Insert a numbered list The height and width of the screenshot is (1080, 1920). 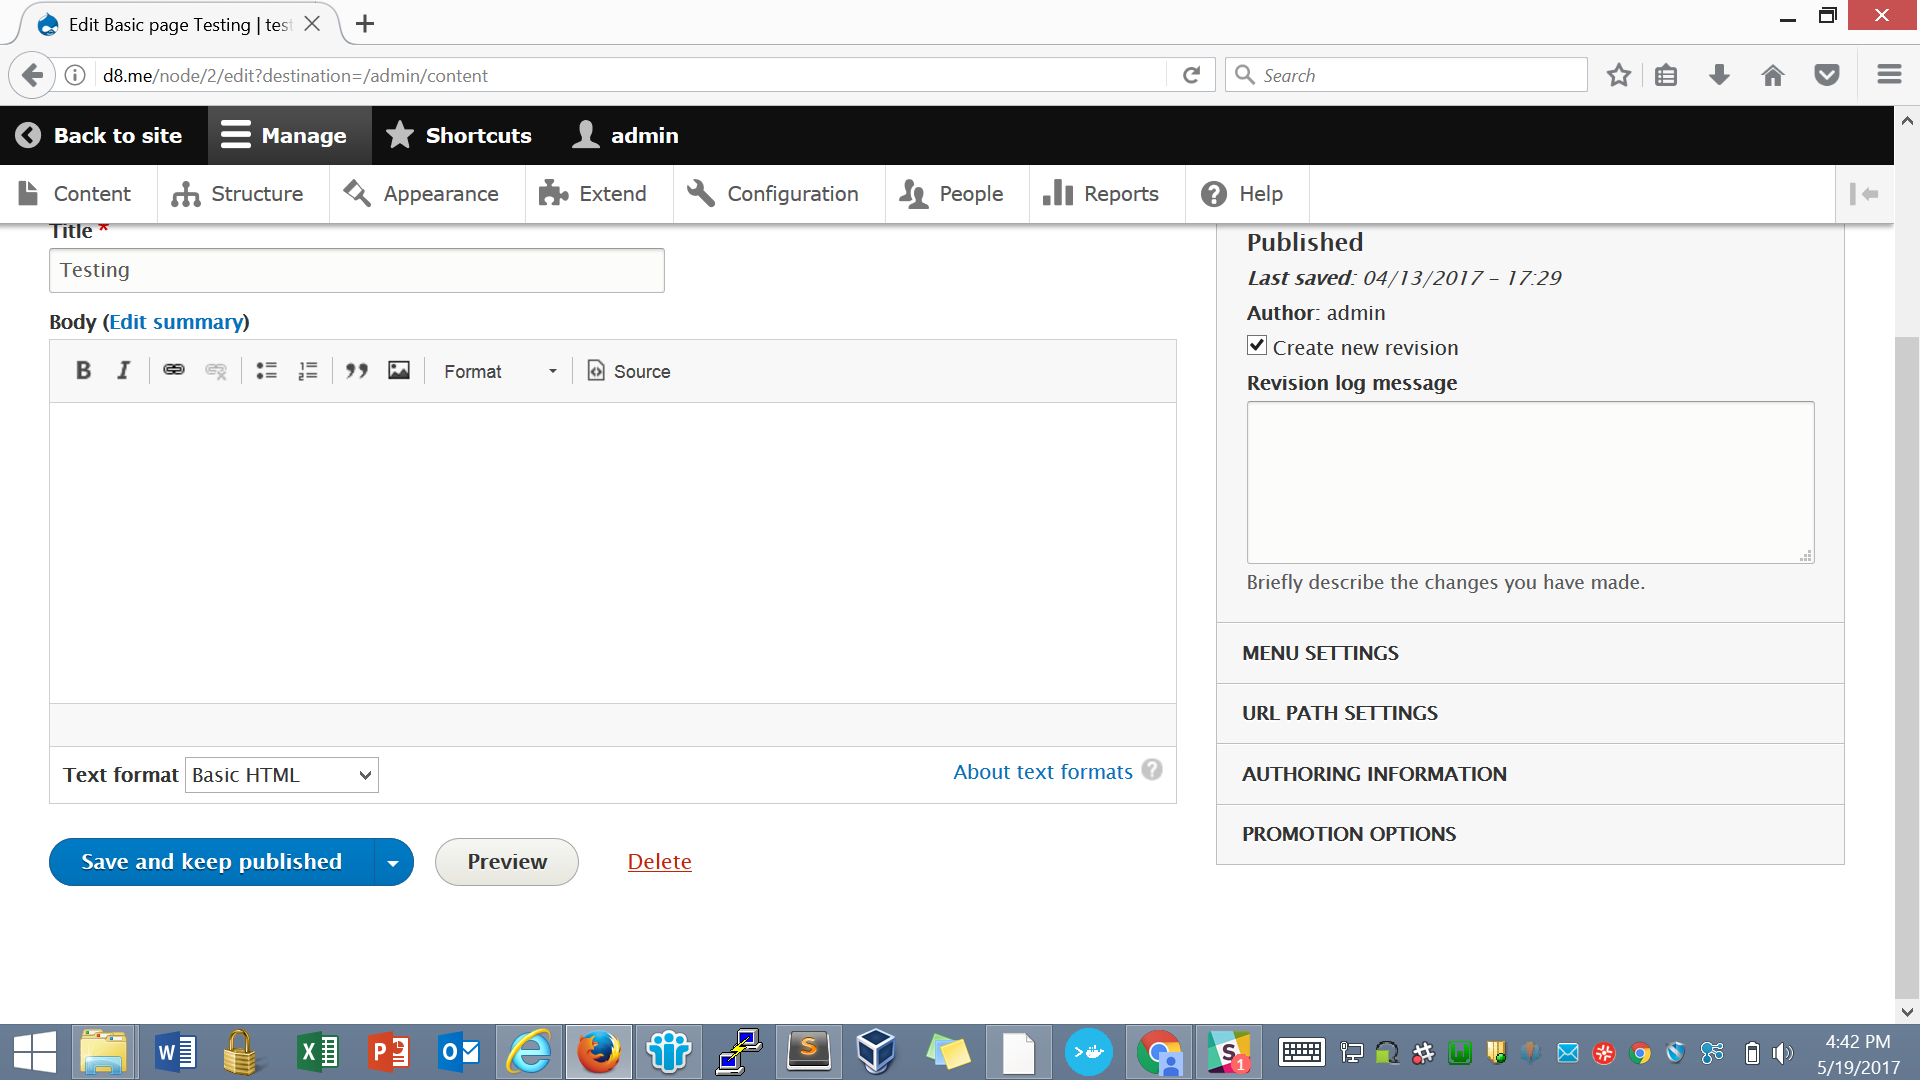[308, 371]
